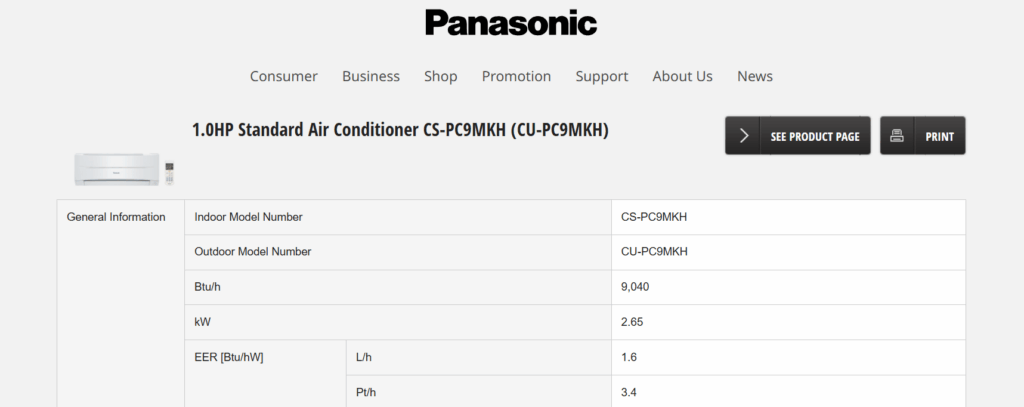The height and width of the screenshot is (407, 1024).
Task: Click the Indoor Model Number row label
Action: click(248, 217)
